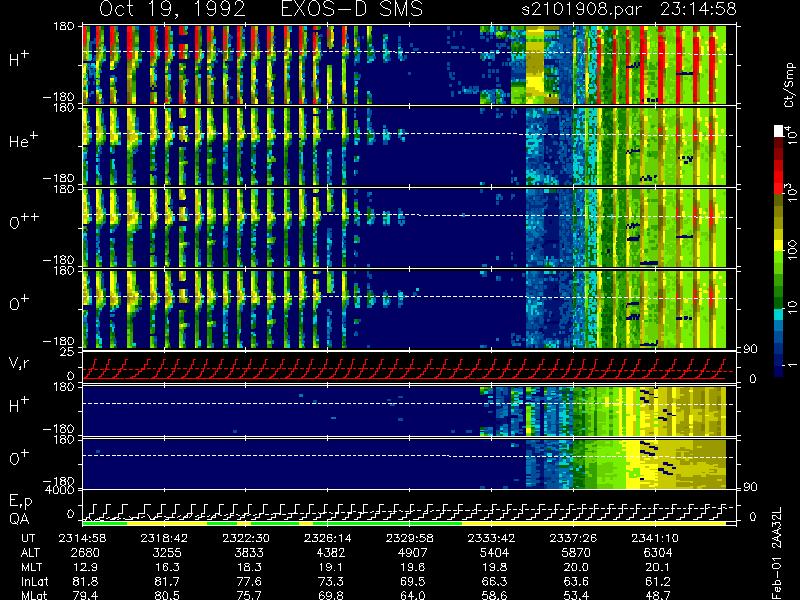Click ALT value '4907'

click(412, 553)
